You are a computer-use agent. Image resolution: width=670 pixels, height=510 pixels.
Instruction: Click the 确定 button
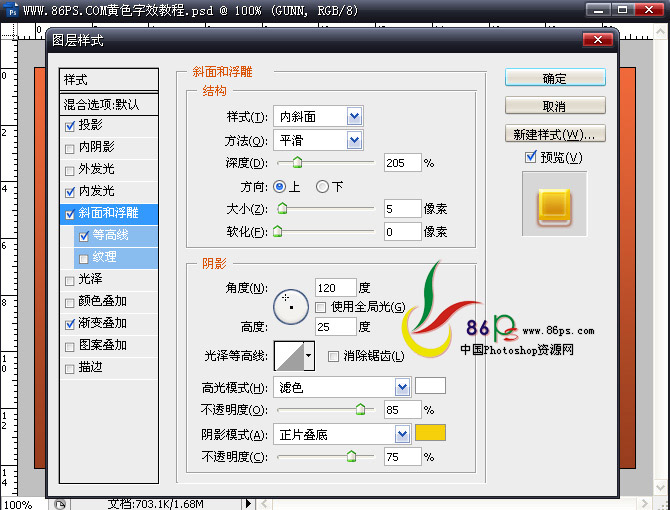[x=555, y=78]
